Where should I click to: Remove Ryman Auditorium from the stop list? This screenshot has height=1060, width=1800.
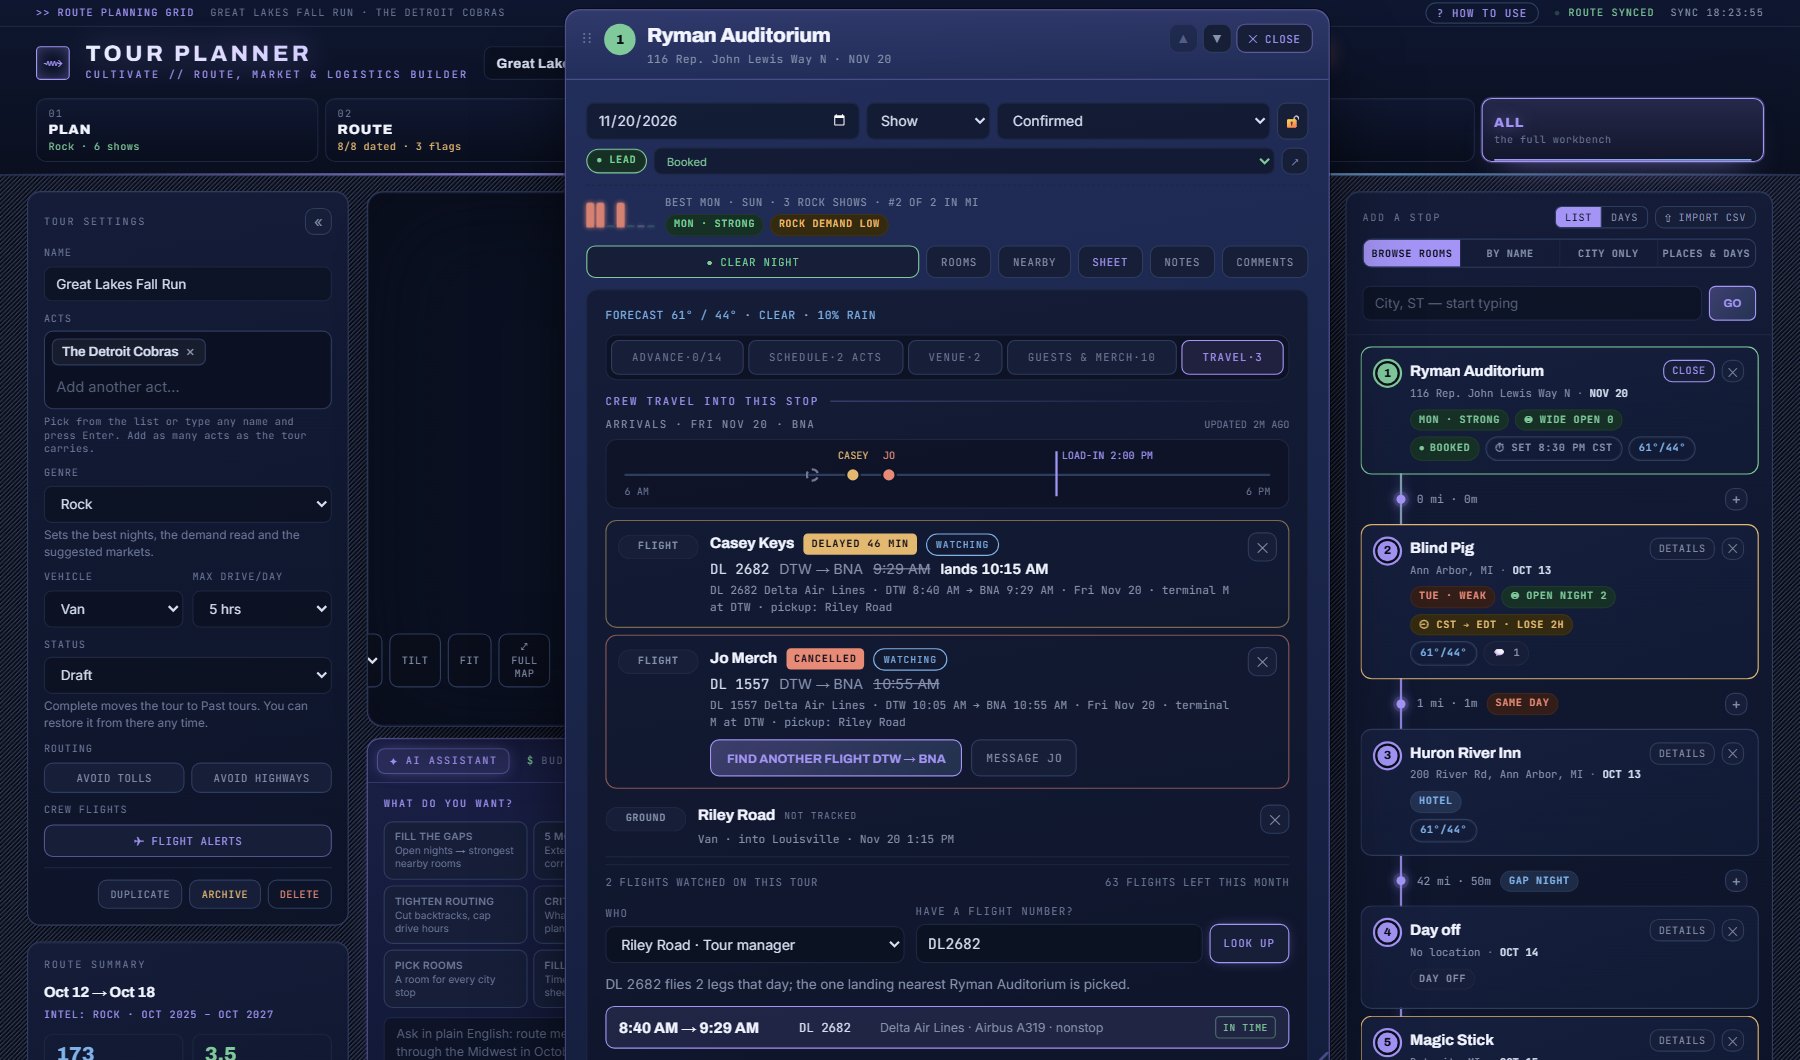[1733, 372]
